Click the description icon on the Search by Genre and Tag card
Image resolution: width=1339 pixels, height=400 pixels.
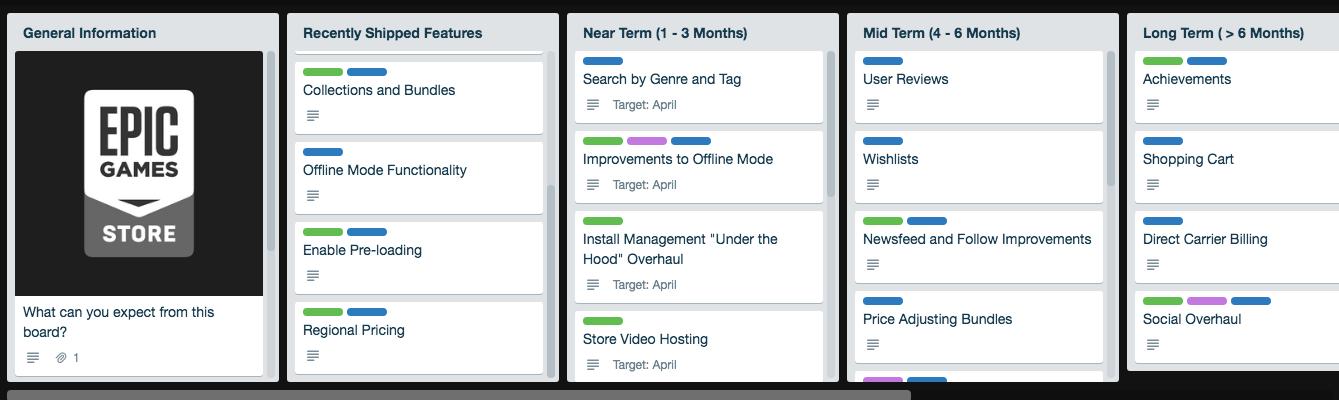593,104
